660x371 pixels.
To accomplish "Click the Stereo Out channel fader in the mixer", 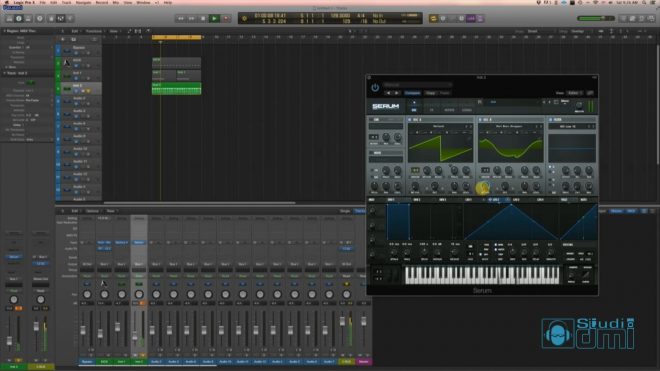I will pos(343,322).
